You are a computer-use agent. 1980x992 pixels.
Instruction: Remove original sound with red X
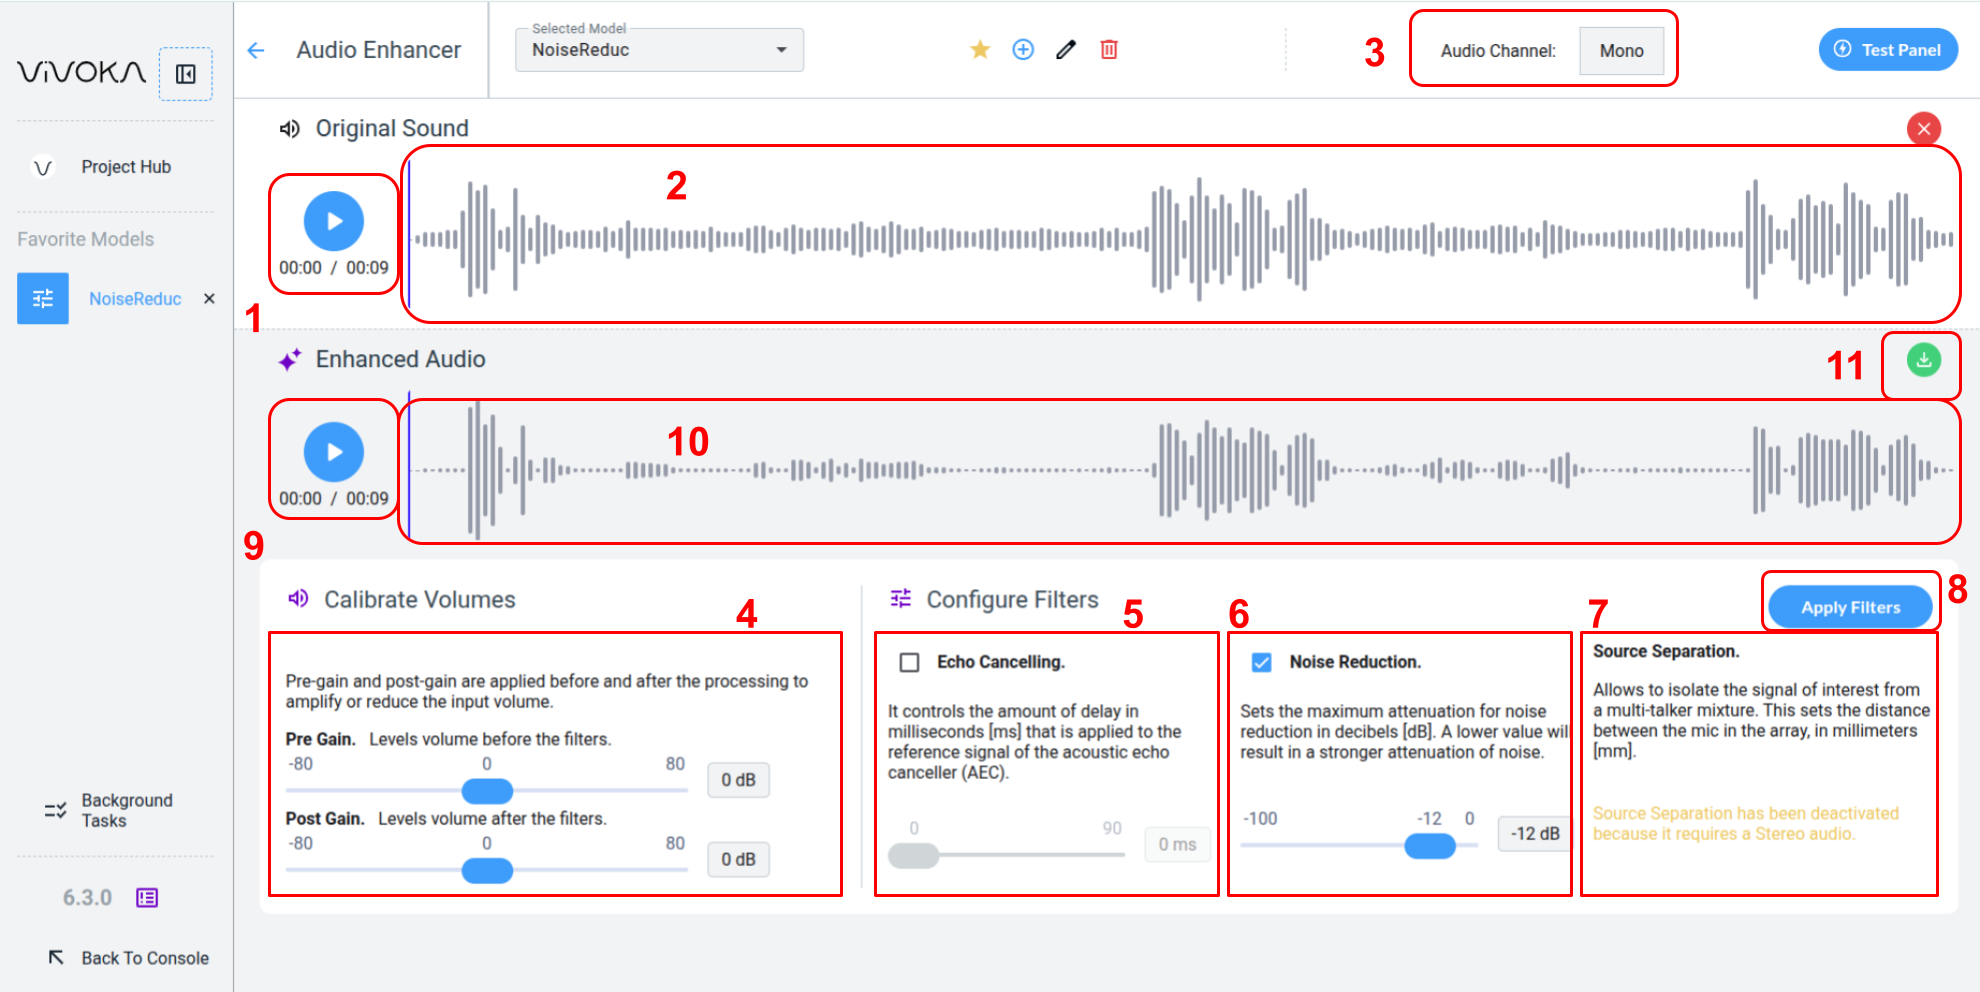point(1924,128)
